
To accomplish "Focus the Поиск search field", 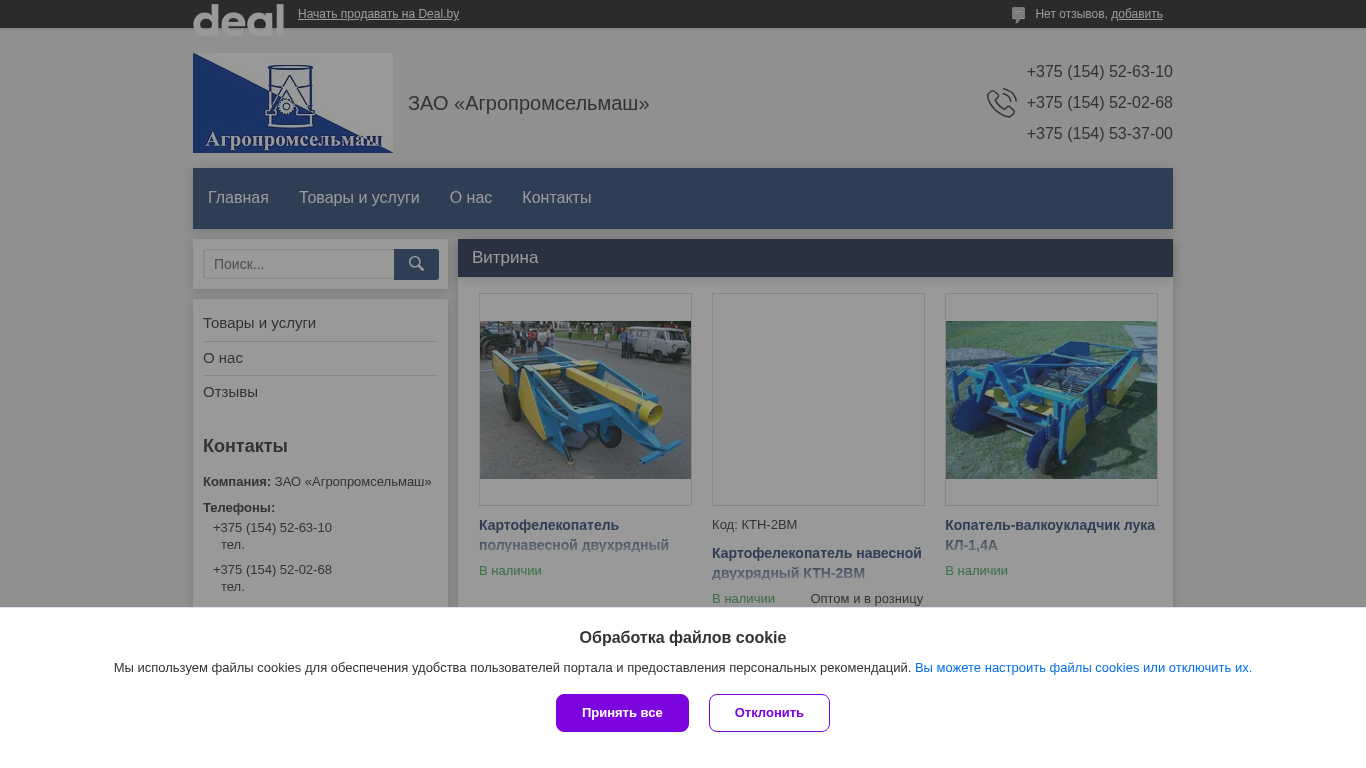I will coord(299,264).
